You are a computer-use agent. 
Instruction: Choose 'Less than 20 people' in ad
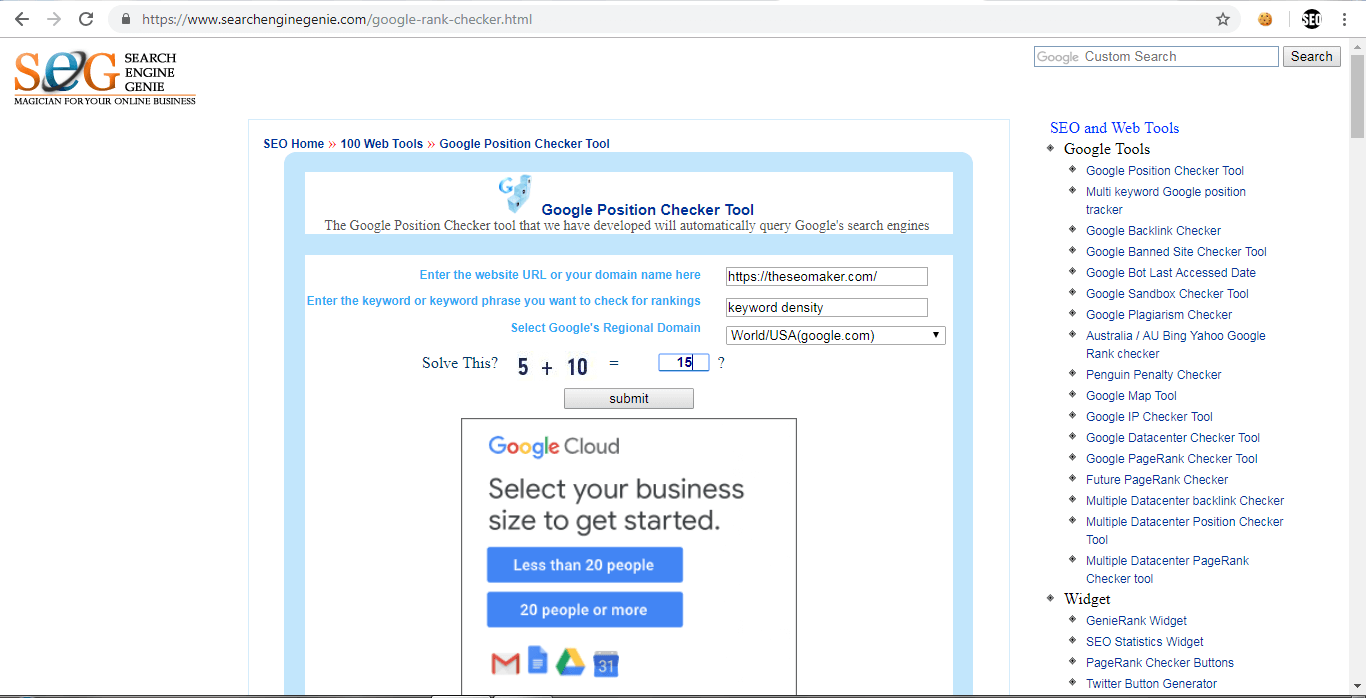(584, 565)
